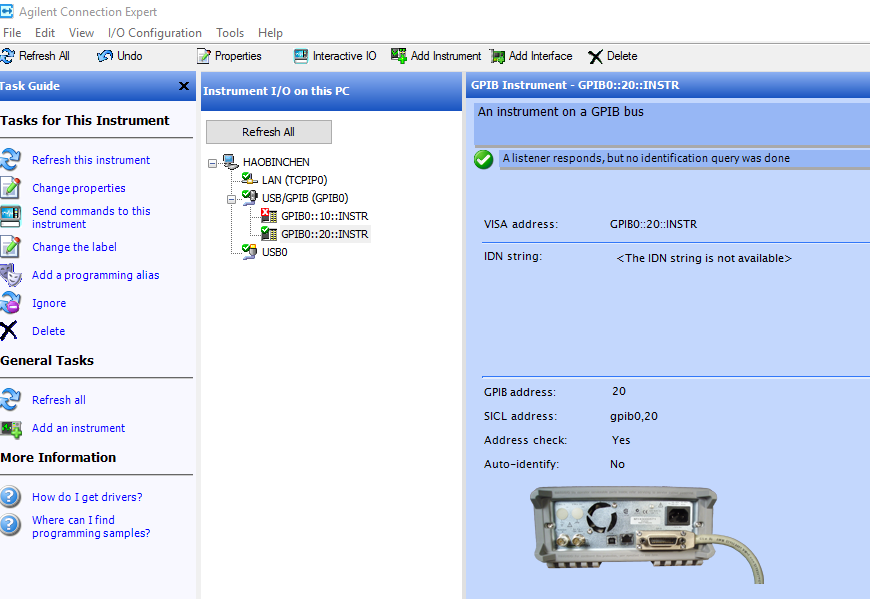The height and width of the screenshot is (599, 870).
Task: Click the Refresh this instrument link
Action: pos(91,160)
